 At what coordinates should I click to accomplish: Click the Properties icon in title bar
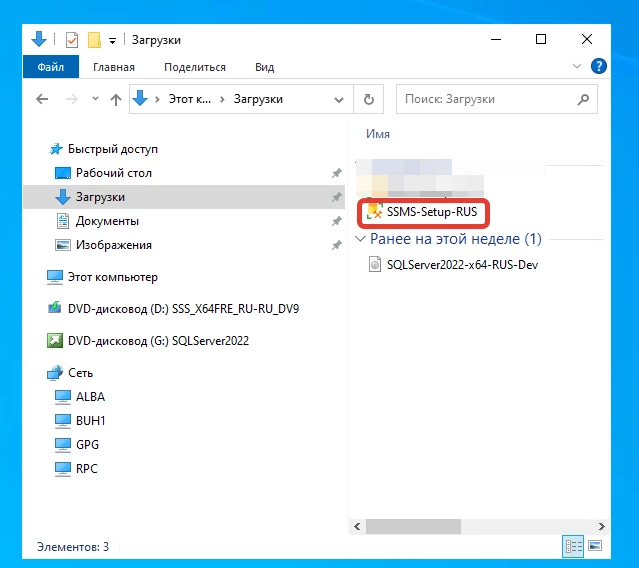point(72,40)
